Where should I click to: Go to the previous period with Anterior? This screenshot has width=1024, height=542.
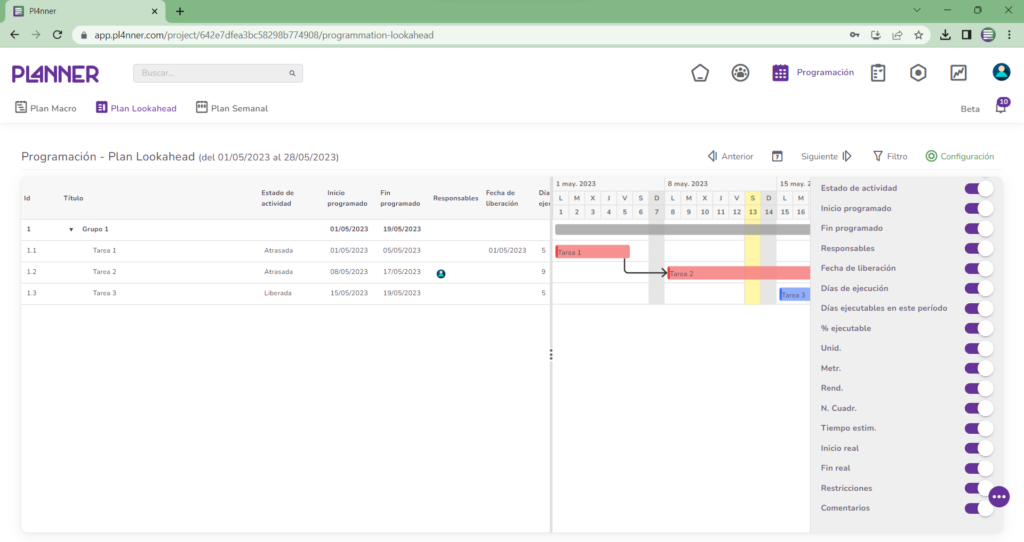click(x=731, y=156)
